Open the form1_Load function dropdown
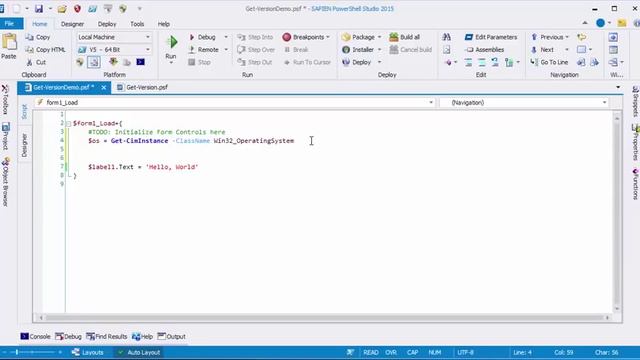The height and width of the screenshot is (360, 640). [235, 102]
